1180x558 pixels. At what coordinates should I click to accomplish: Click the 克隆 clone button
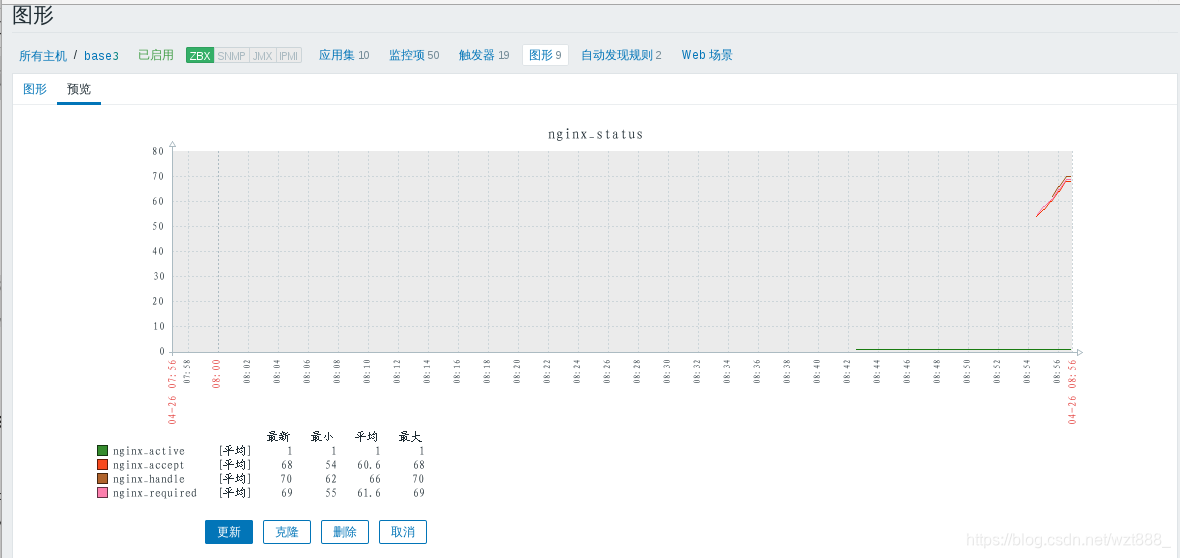coord(287,532)
